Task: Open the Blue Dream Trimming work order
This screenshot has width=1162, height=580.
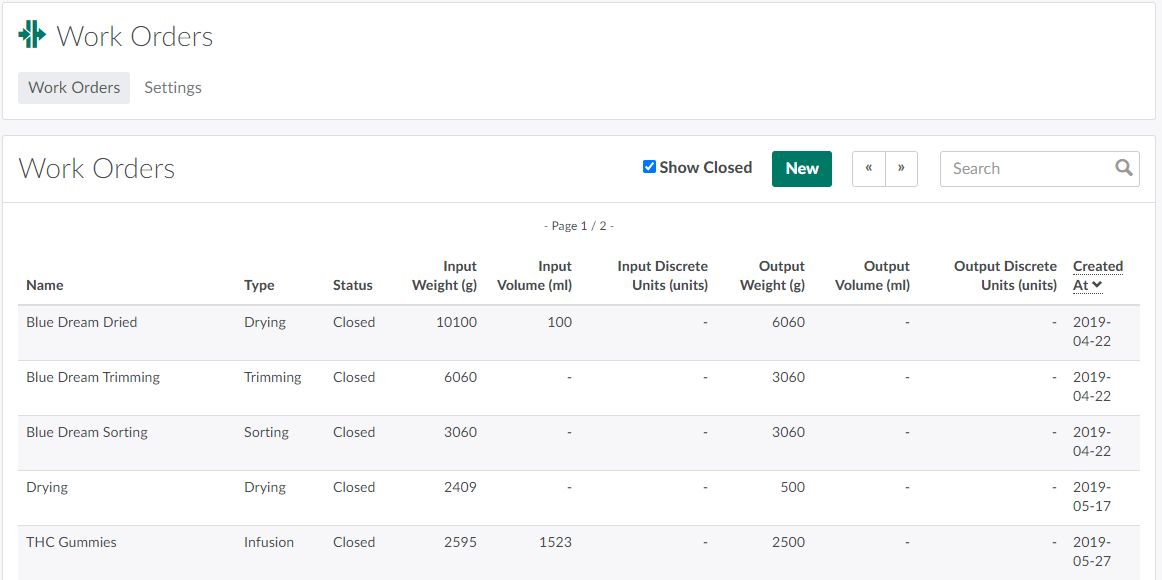Action: pos(93,378)
